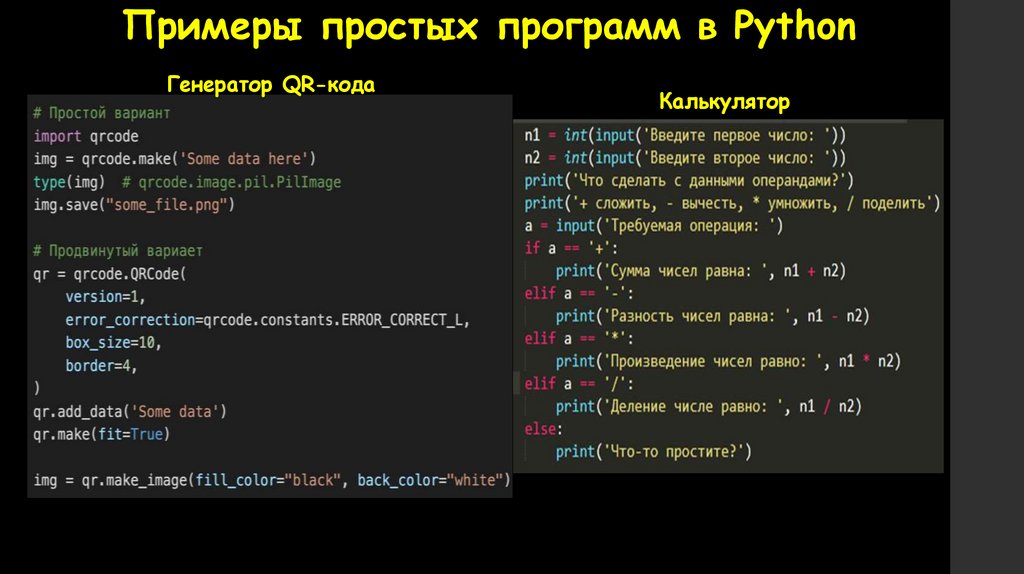Click the line with 'Введите второе число: '
This screenshot has height=574, width=1024.
[x=685, y=158]
